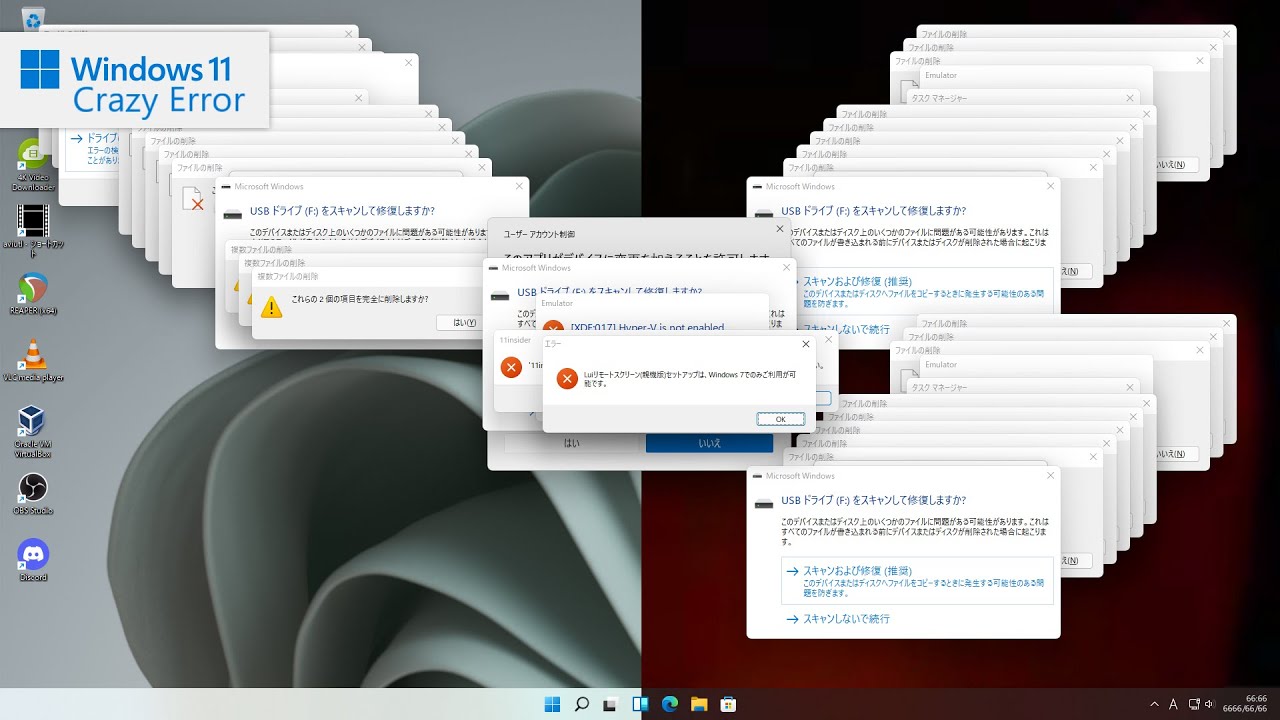Click red error icon in エラー dialog
Viewport: 1280px width, 720px height.
coord(567,379)
